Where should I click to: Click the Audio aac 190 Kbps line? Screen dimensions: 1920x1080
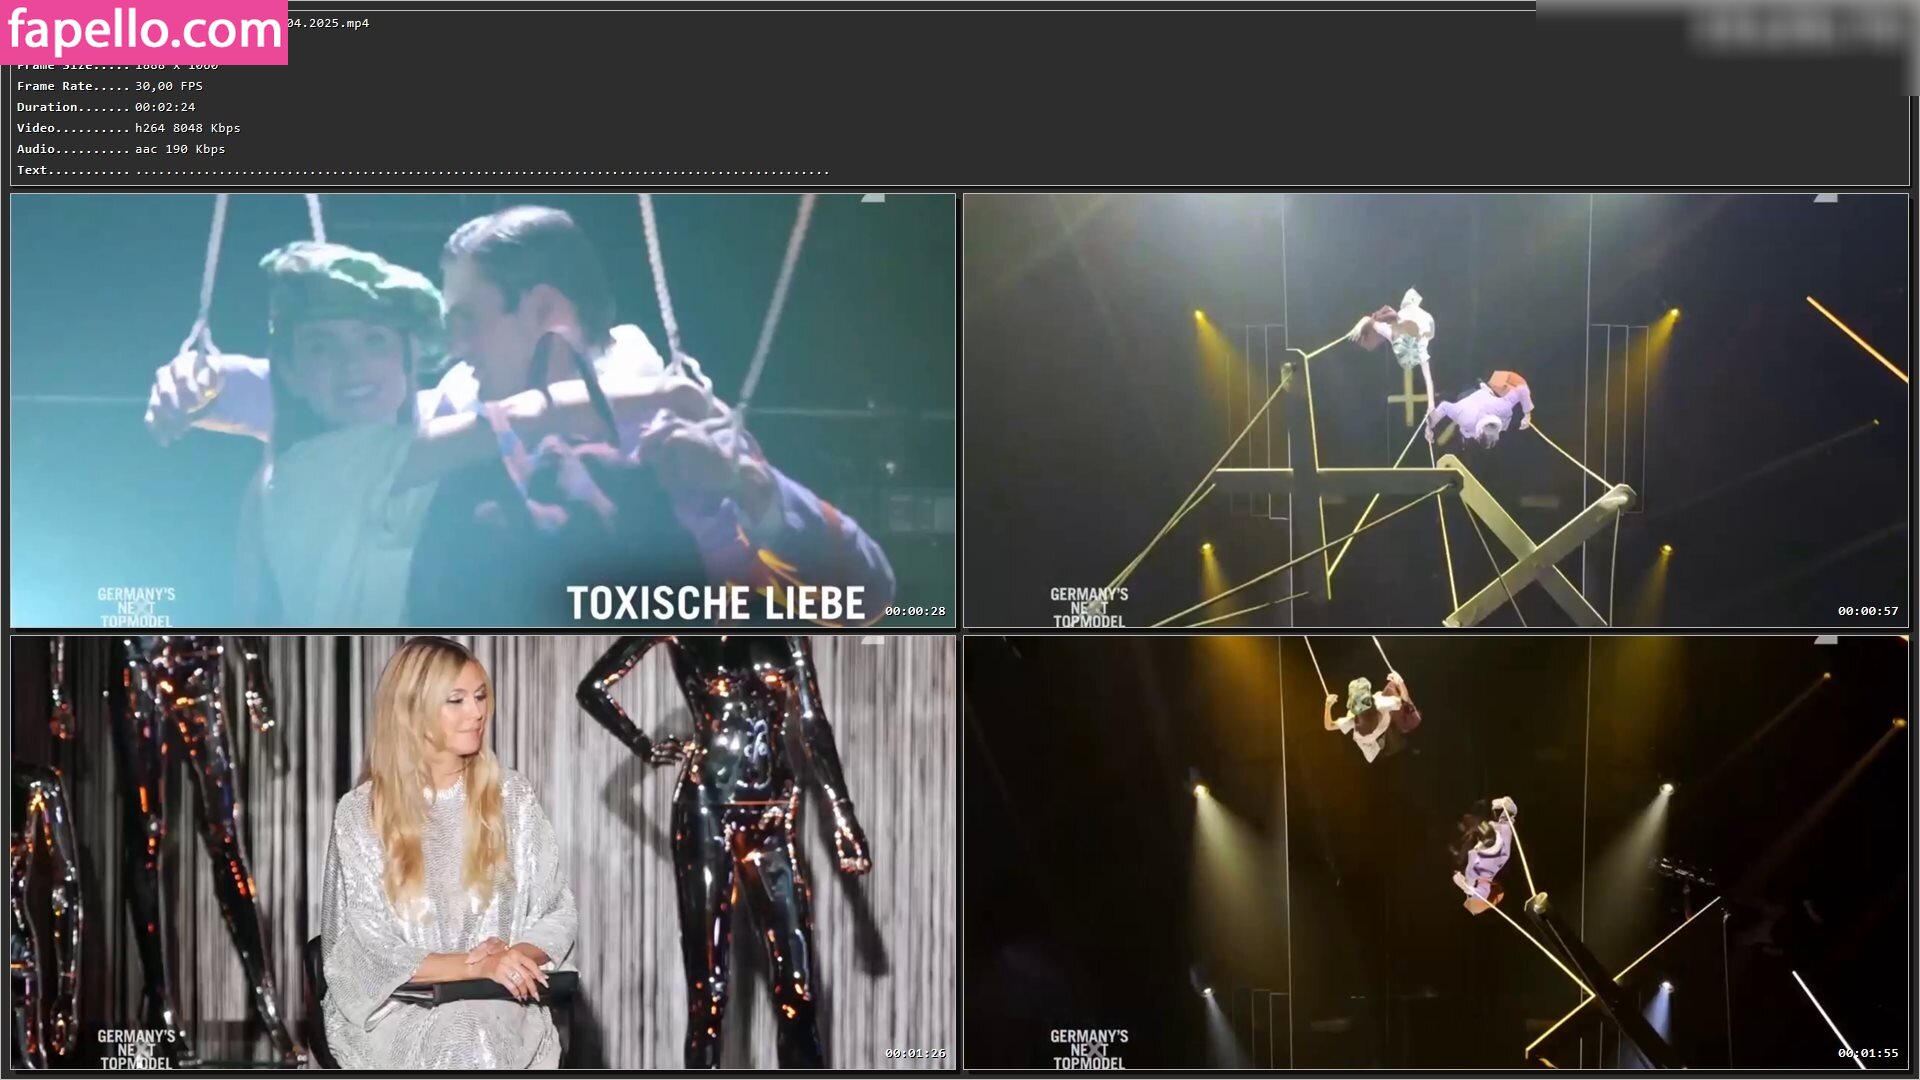tap(121, 149)
